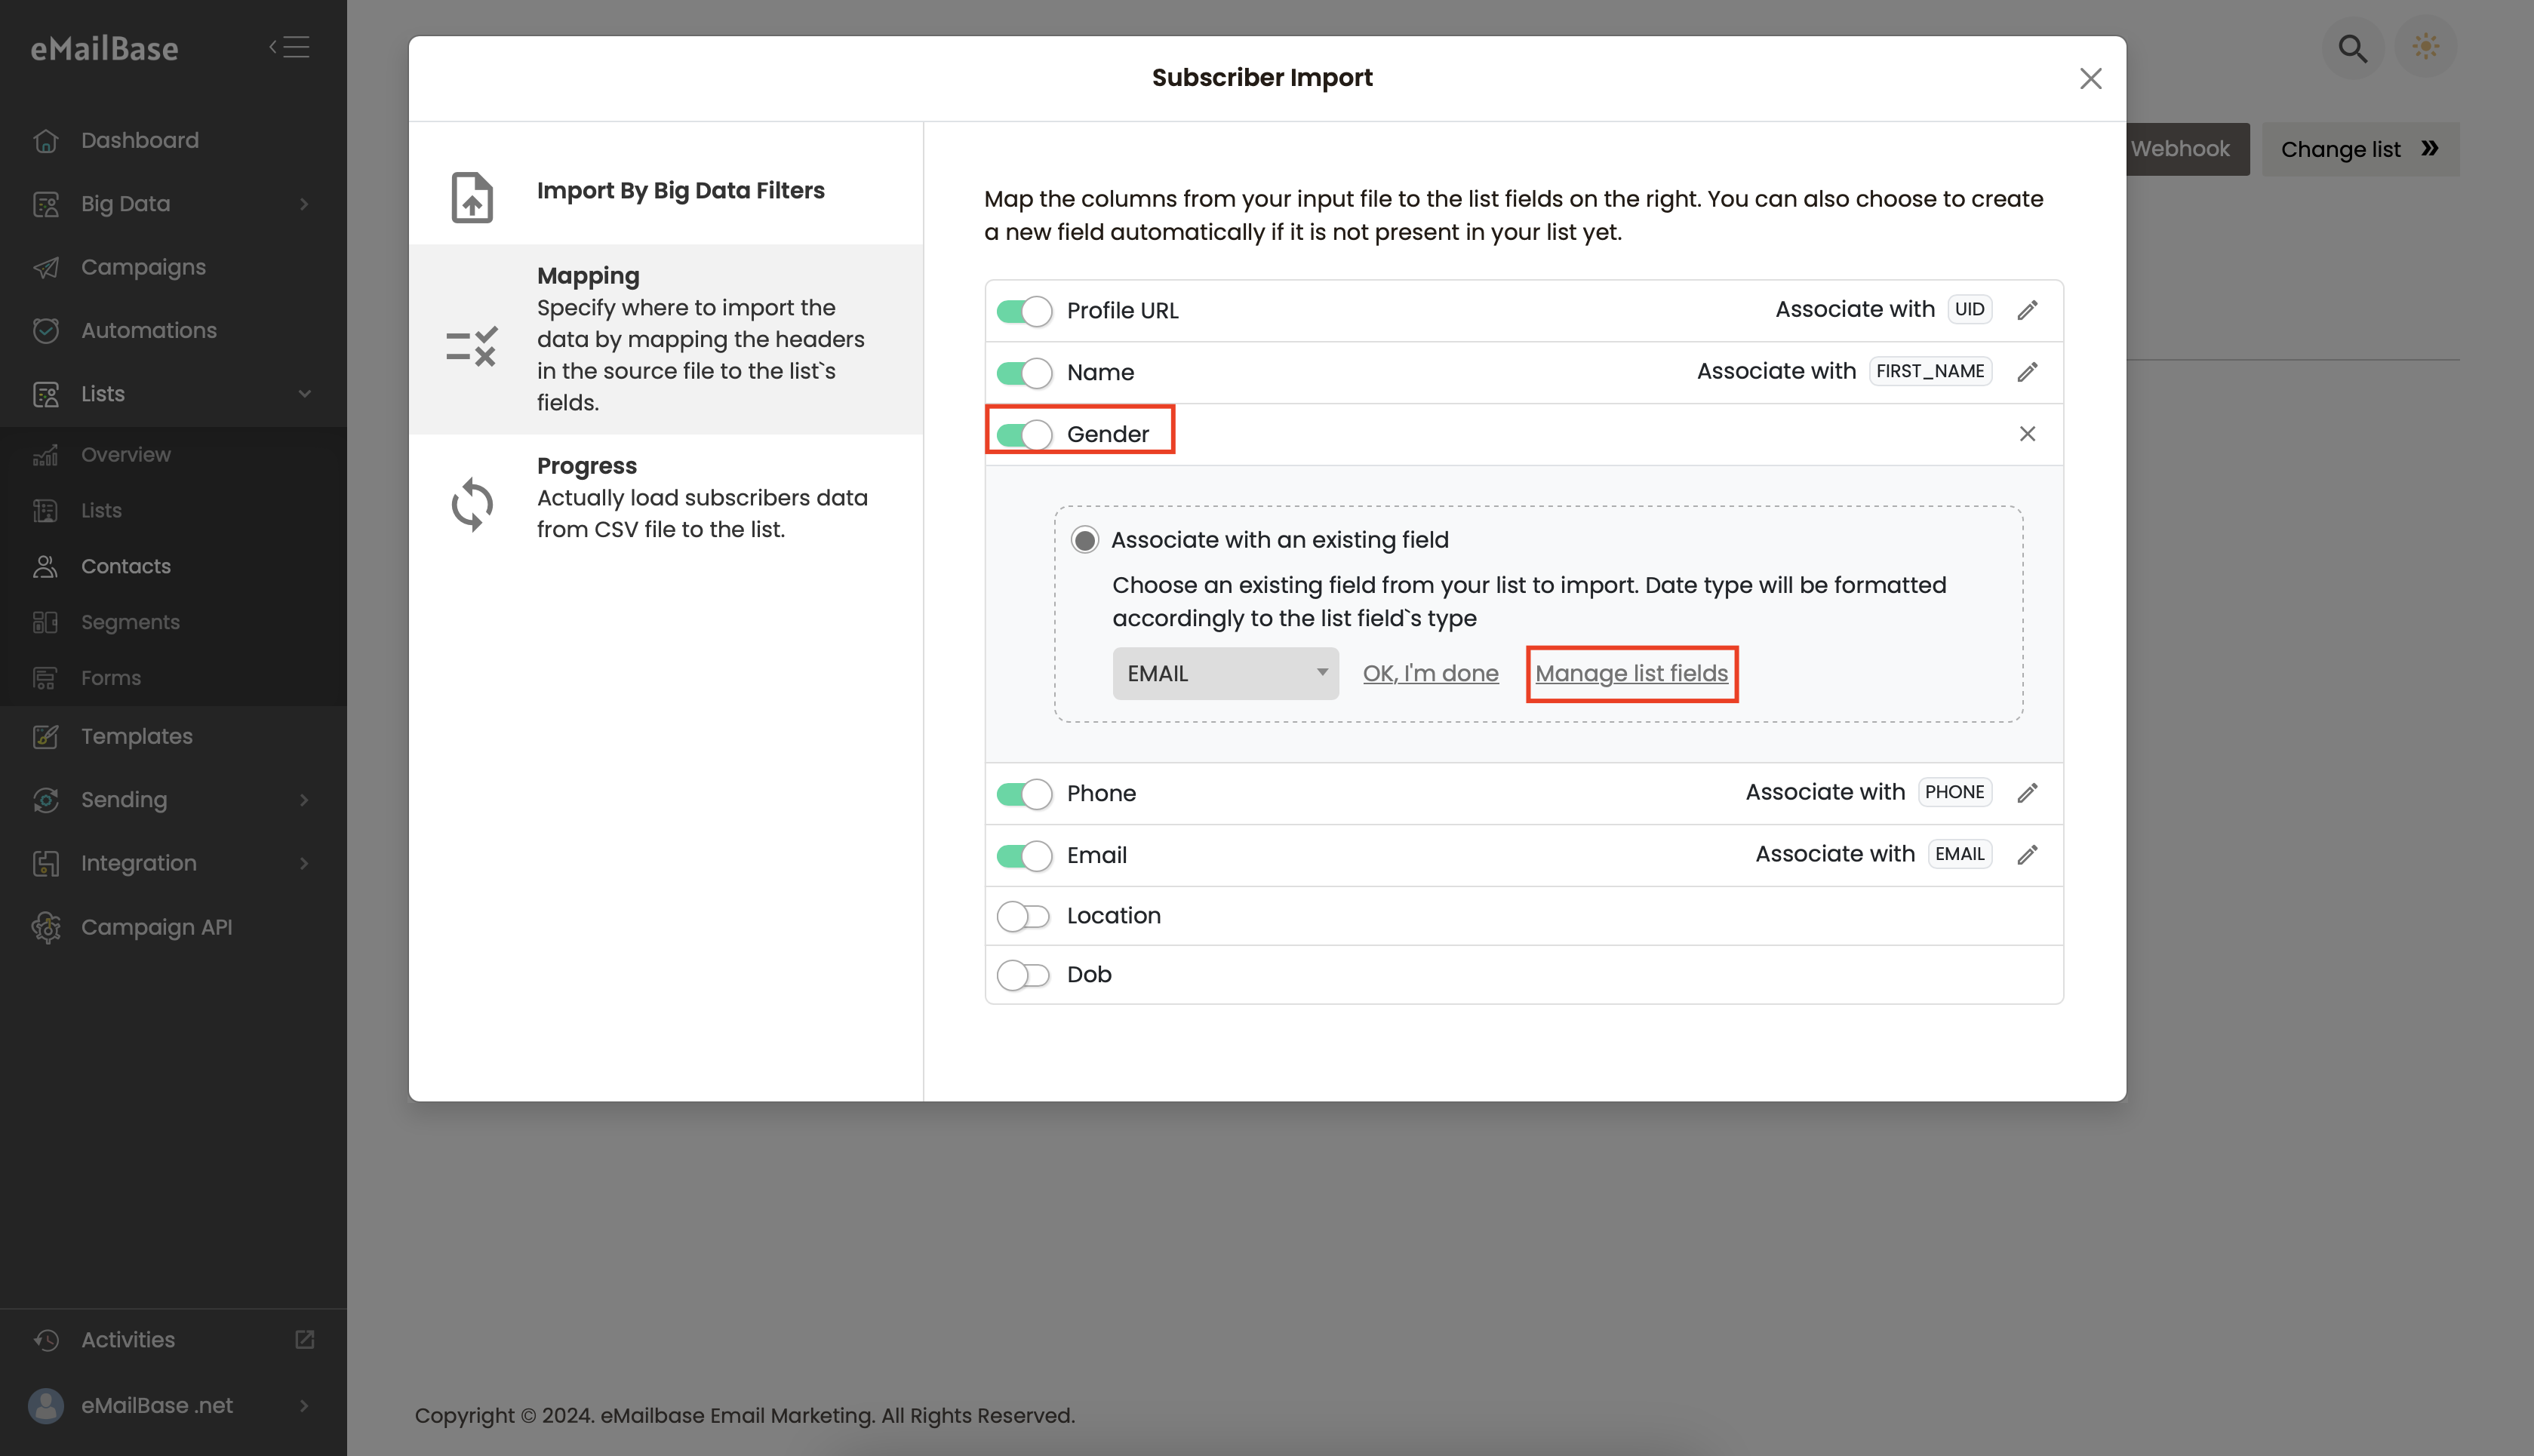
Task: Open search magnifier icon
Action: pos(2353,48)
